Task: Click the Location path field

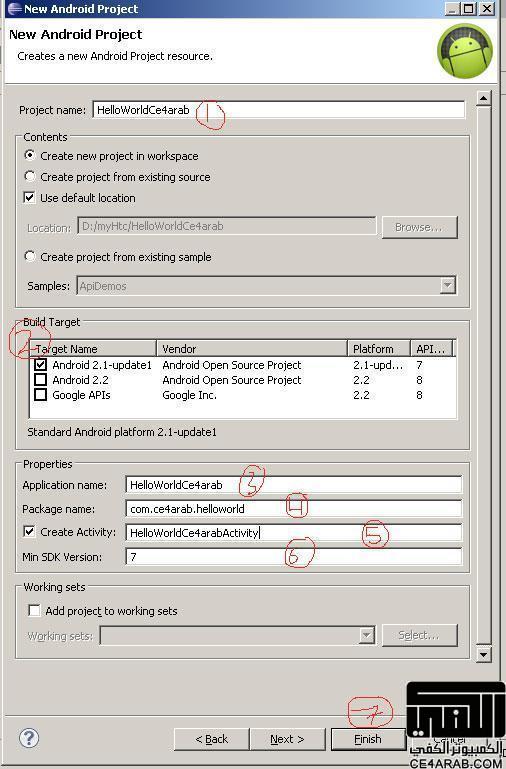Action: point(227,226)
